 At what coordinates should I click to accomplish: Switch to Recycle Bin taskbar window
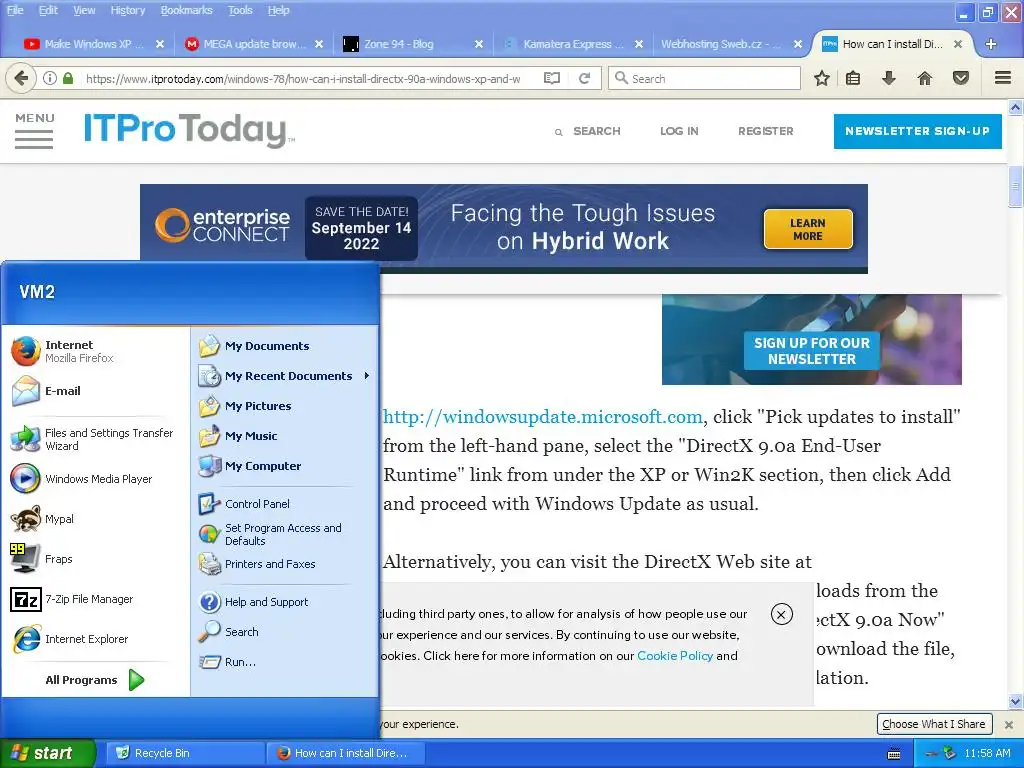(x=185, y=753)
